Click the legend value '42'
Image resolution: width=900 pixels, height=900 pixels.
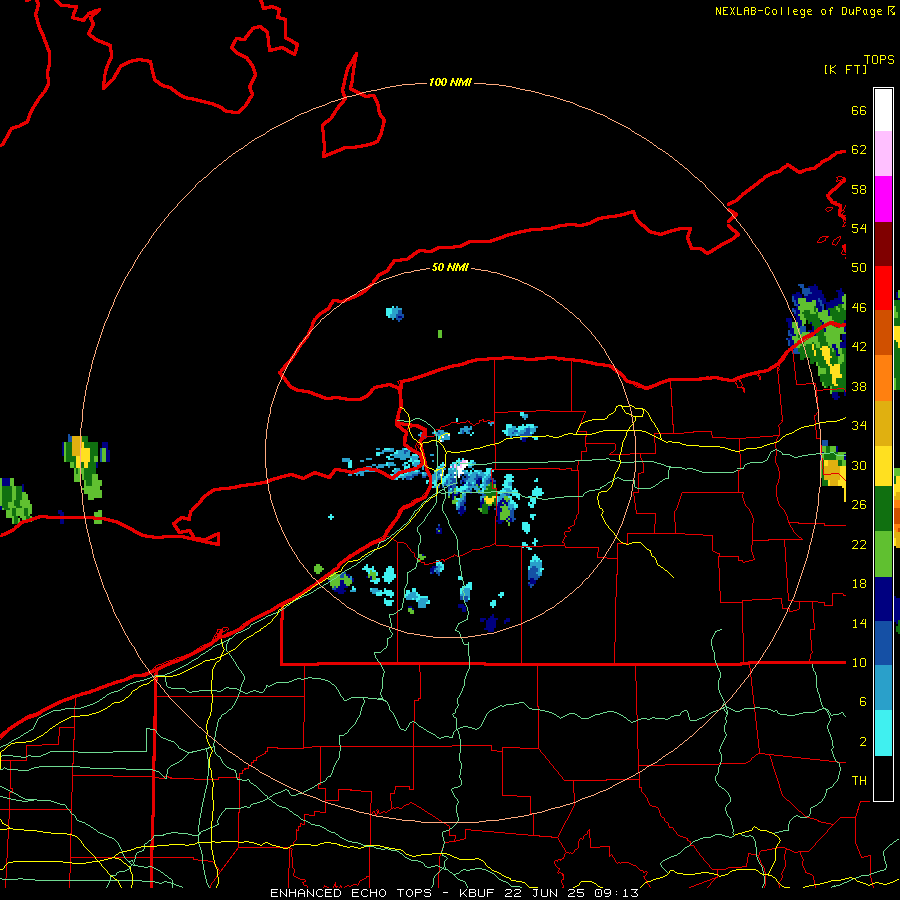click(x=859, y=346)
